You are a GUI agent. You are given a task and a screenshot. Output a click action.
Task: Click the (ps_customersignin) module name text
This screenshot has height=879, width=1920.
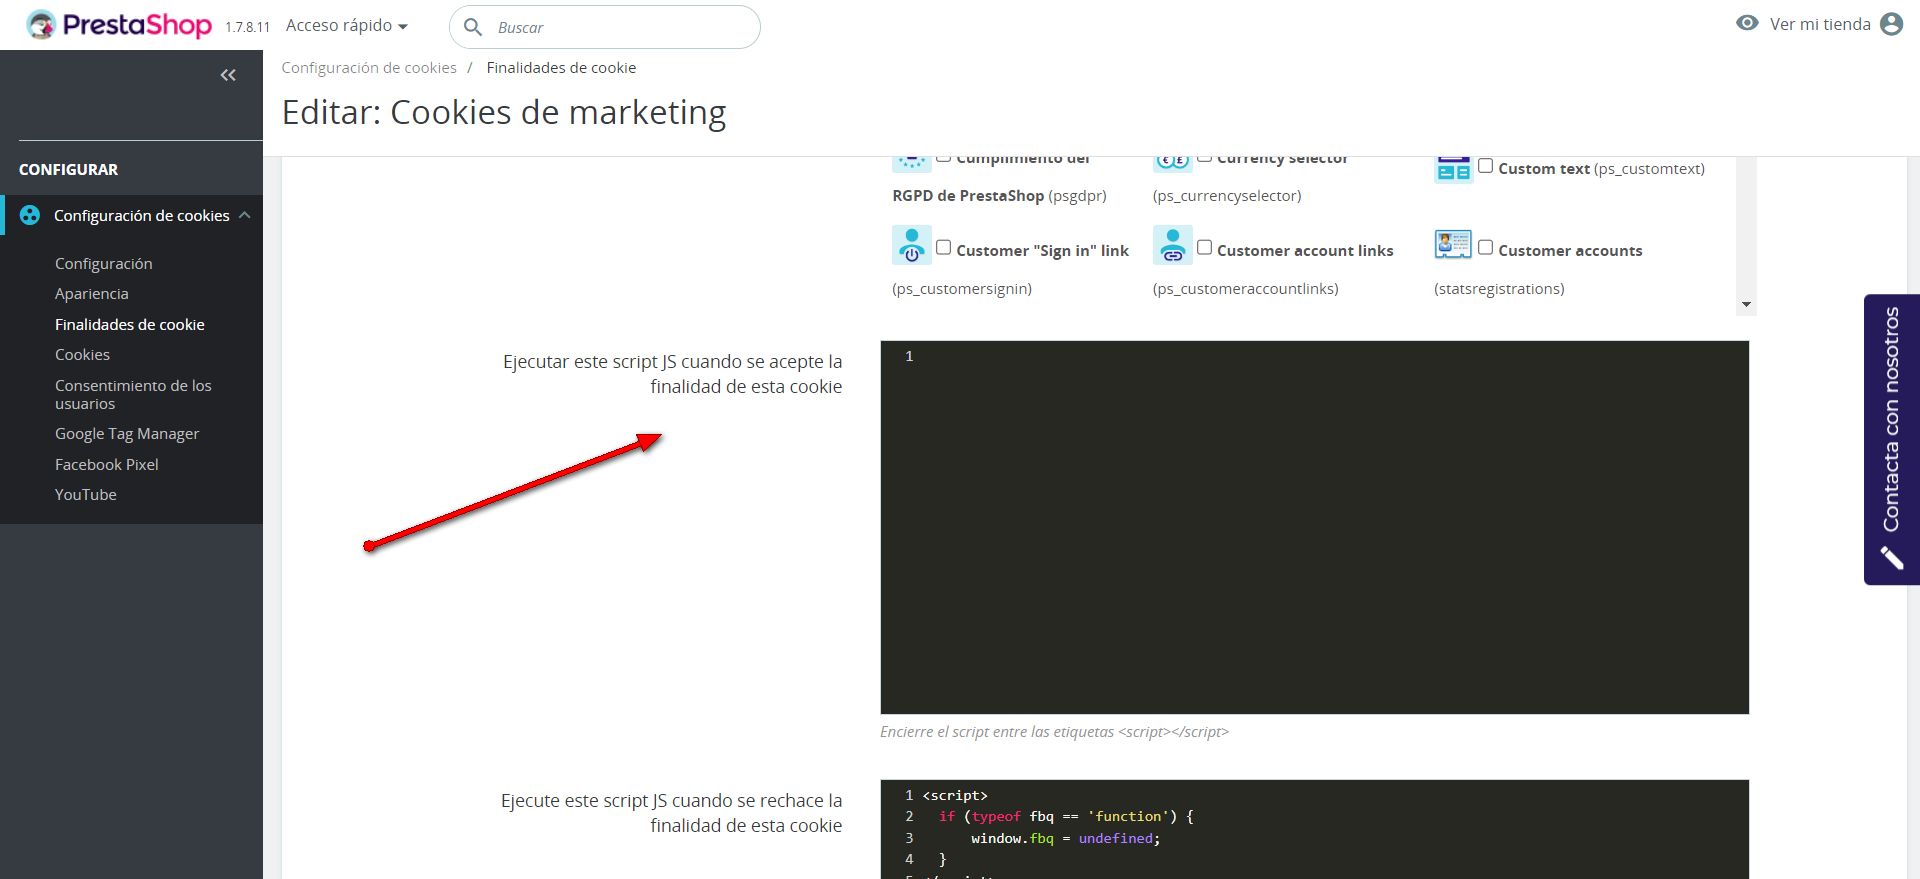pyautogui.click(x=962, y=288)
